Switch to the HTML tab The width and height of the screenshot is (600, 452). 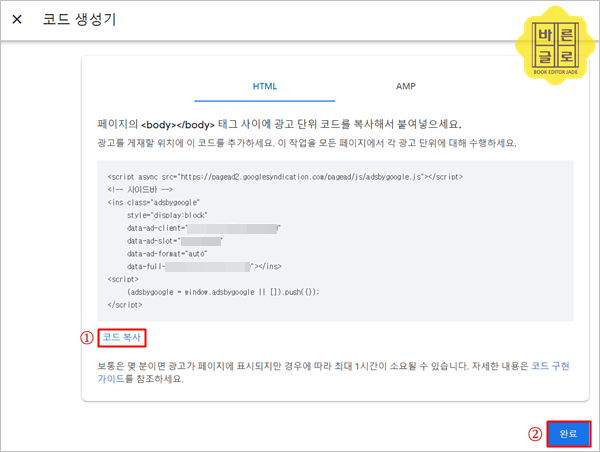pyautogui.click(x=265, y=86)
